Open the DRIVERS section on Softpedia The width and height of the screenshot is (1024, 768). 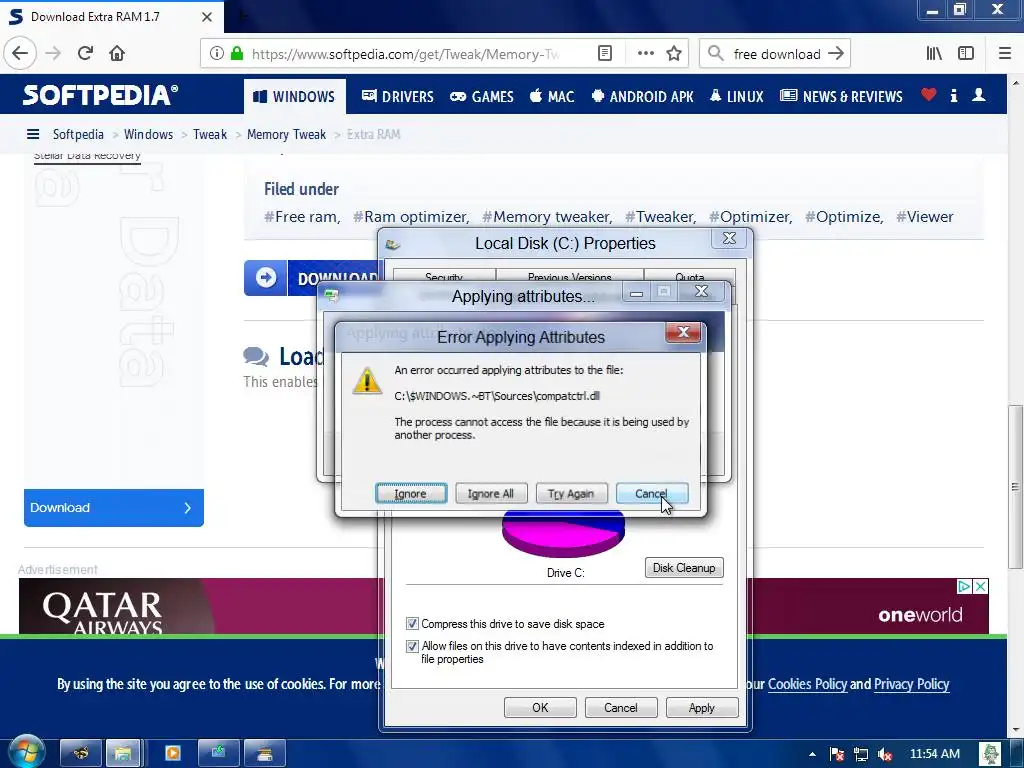[x=398, y=97]
